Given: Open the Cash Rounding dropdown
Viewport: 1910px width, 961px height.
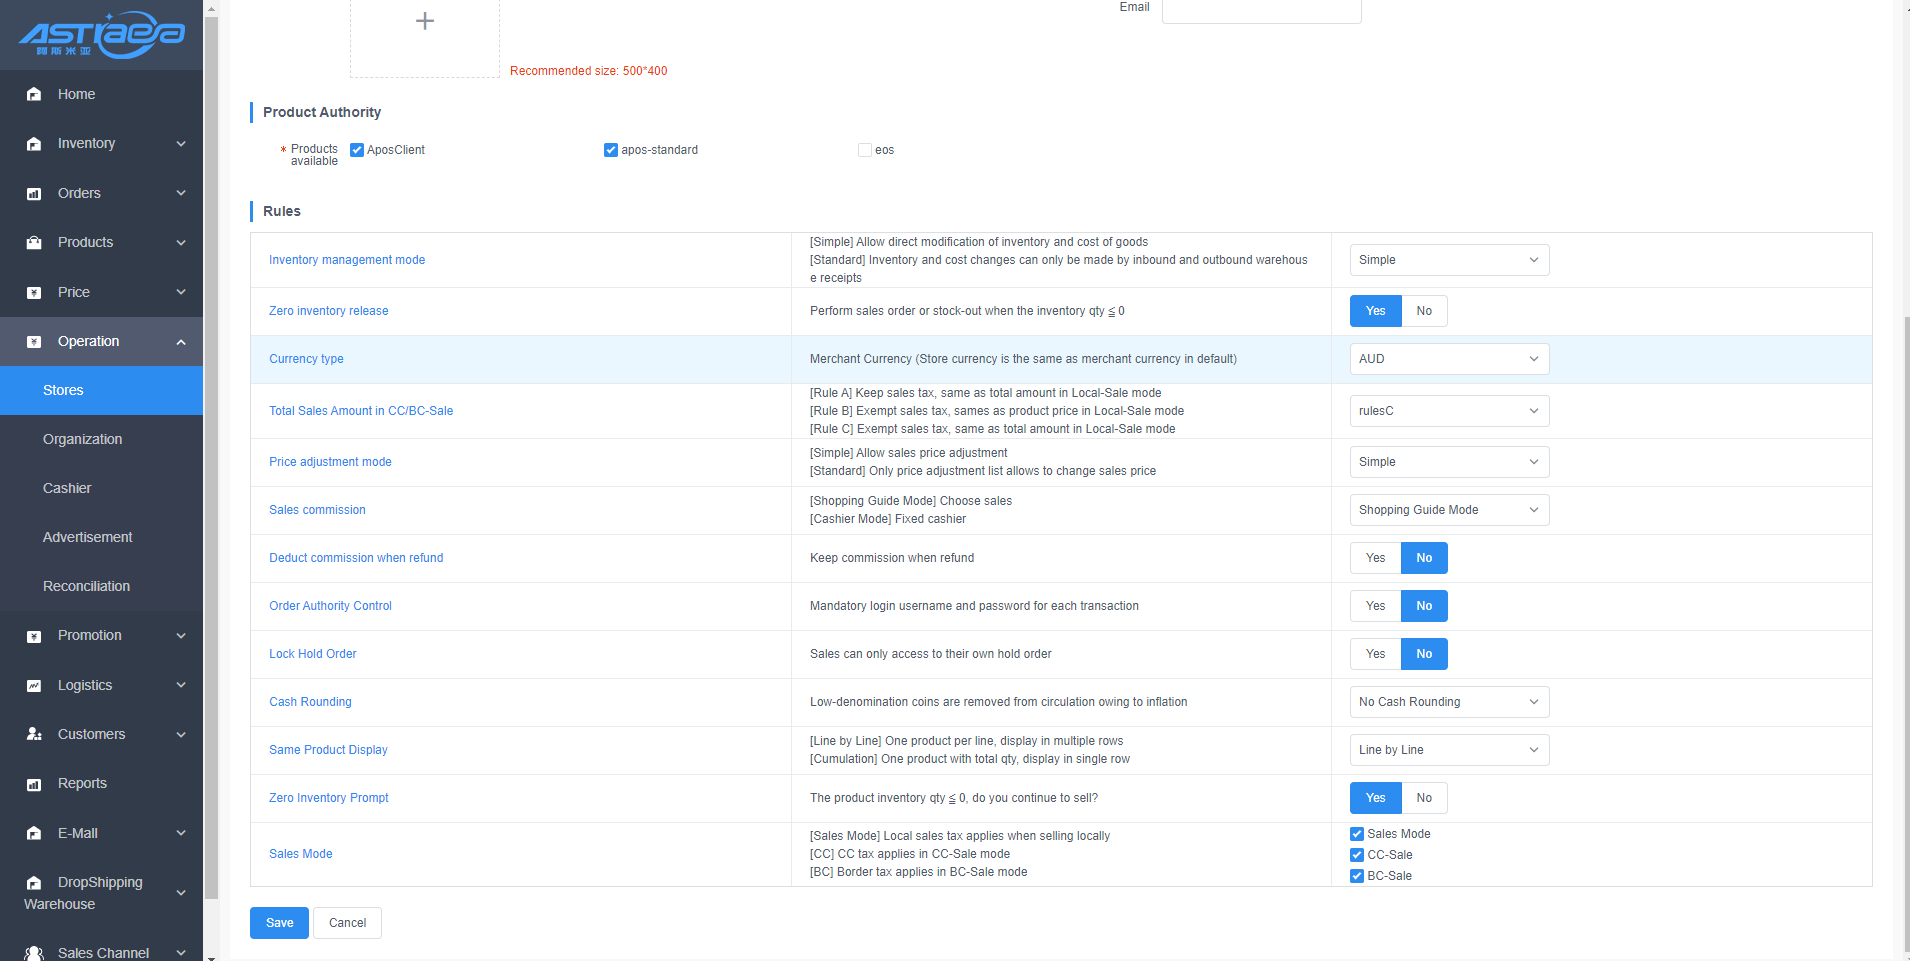Looking at the screenshot, I should point(1448,702).
